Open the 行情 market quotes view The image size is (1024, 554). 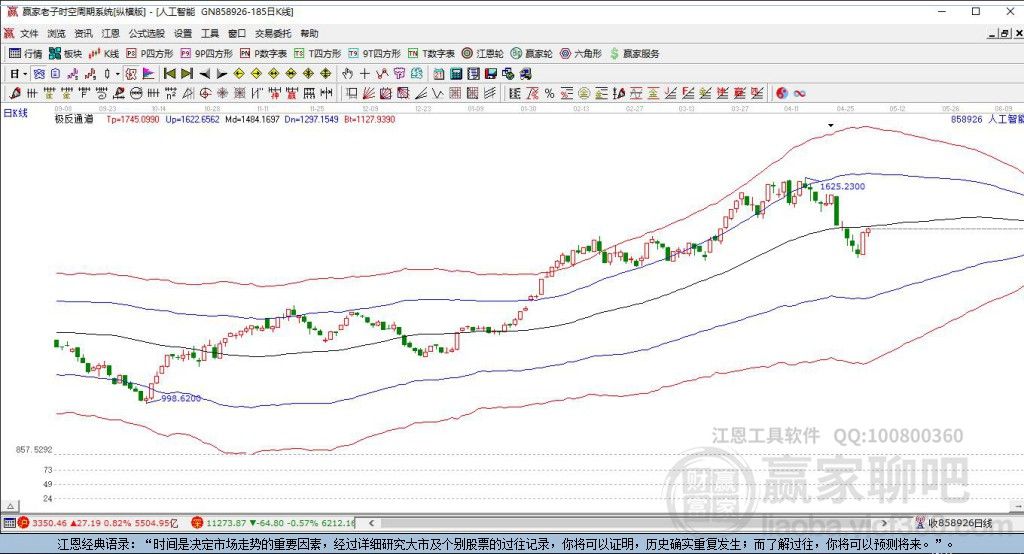[x=25, y=53]
